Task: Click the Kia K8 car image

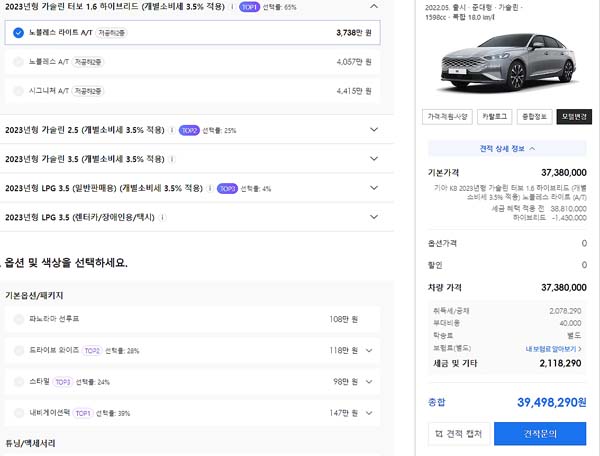Action: pyautogui.click(x=508, y=62)
